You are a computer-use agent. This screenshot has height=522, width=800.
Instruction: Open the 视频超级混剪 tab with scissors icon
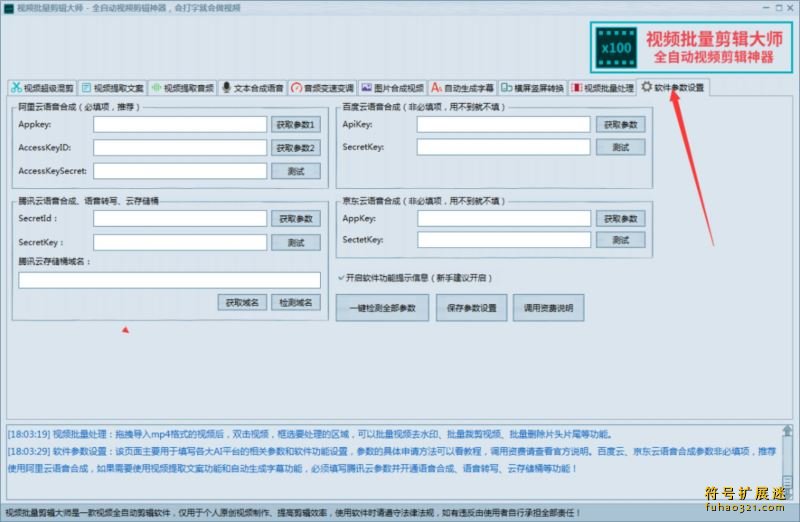point(42,88)
